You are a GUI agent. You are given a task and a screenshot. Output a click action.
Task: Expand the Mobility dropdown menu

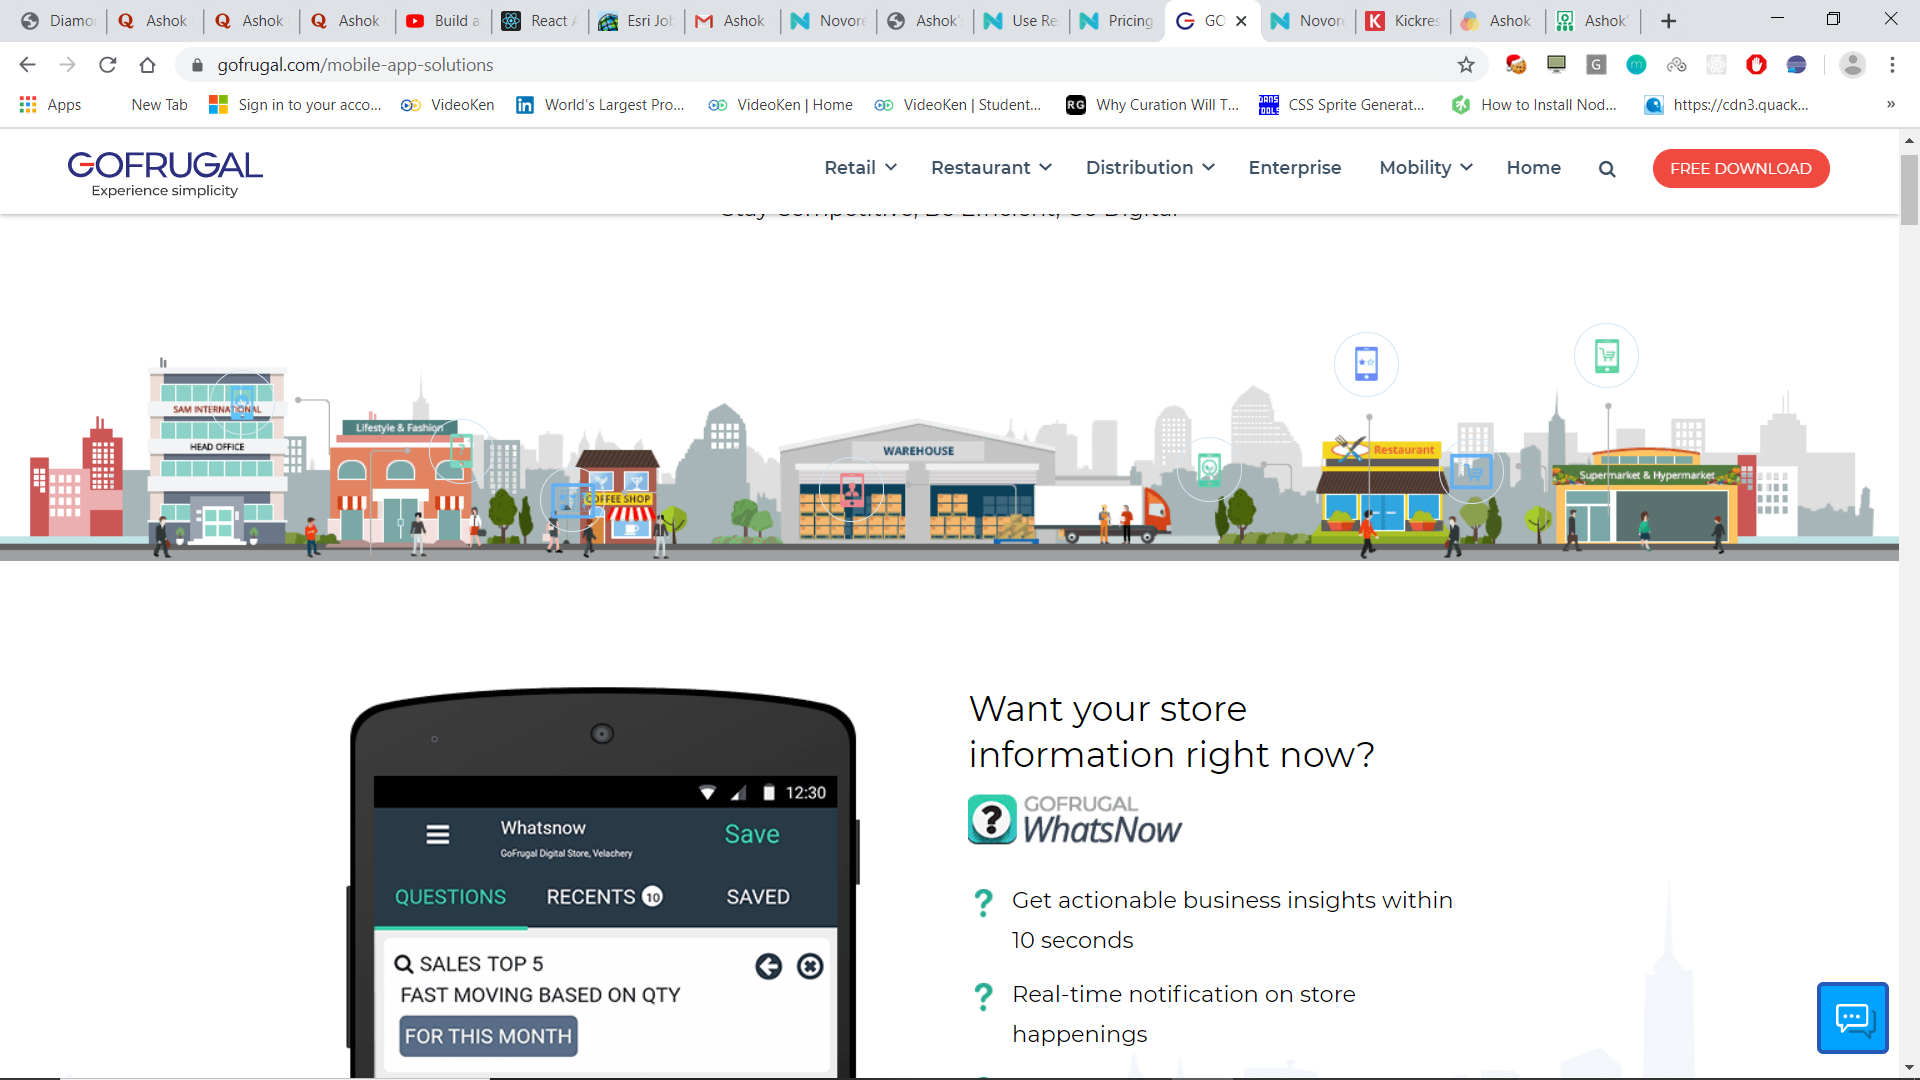(1426, 168)
